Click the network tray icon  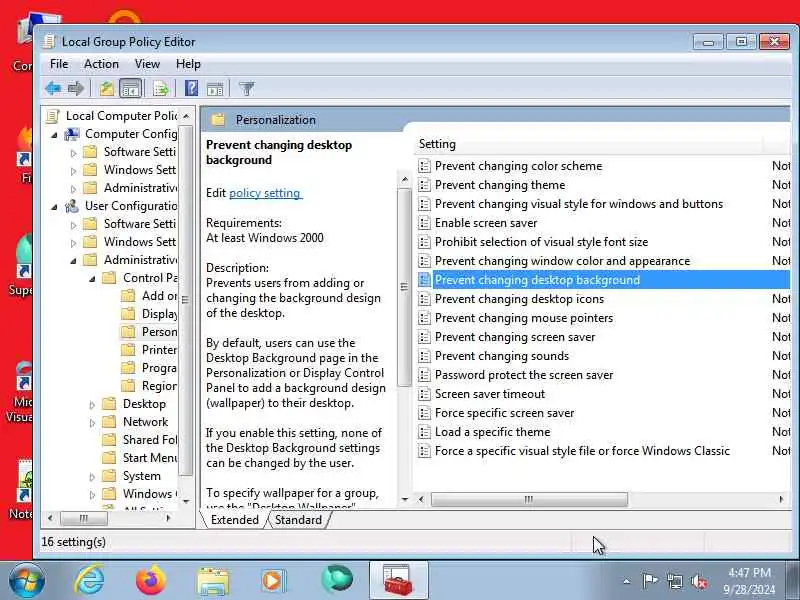674,581
